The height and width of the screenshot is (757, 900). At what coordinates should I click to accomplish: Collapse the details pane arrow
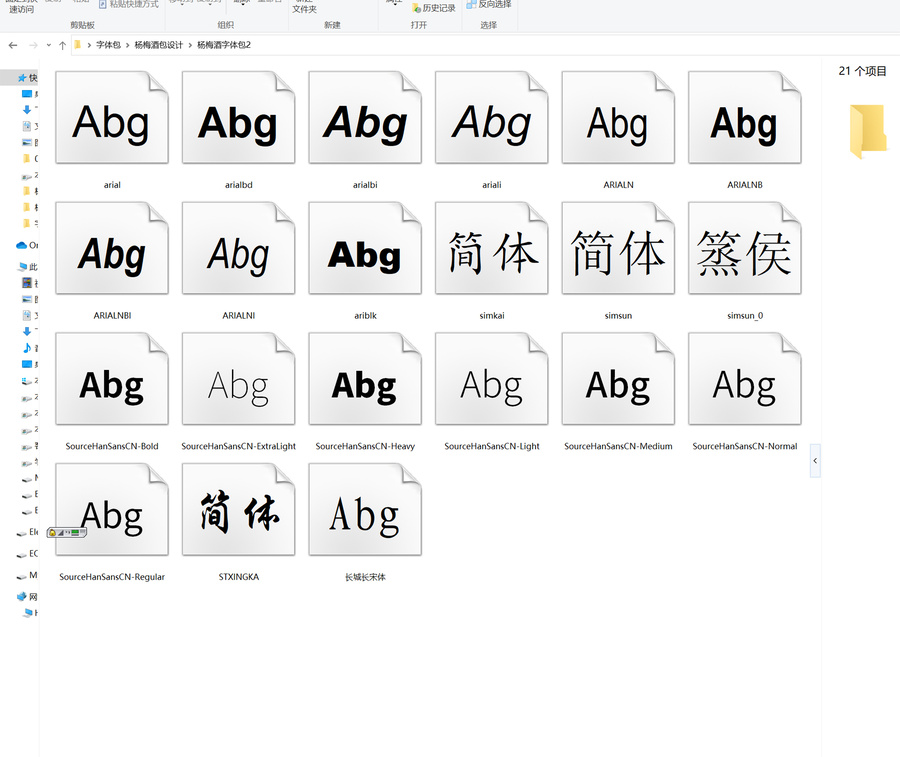point(815,460)
